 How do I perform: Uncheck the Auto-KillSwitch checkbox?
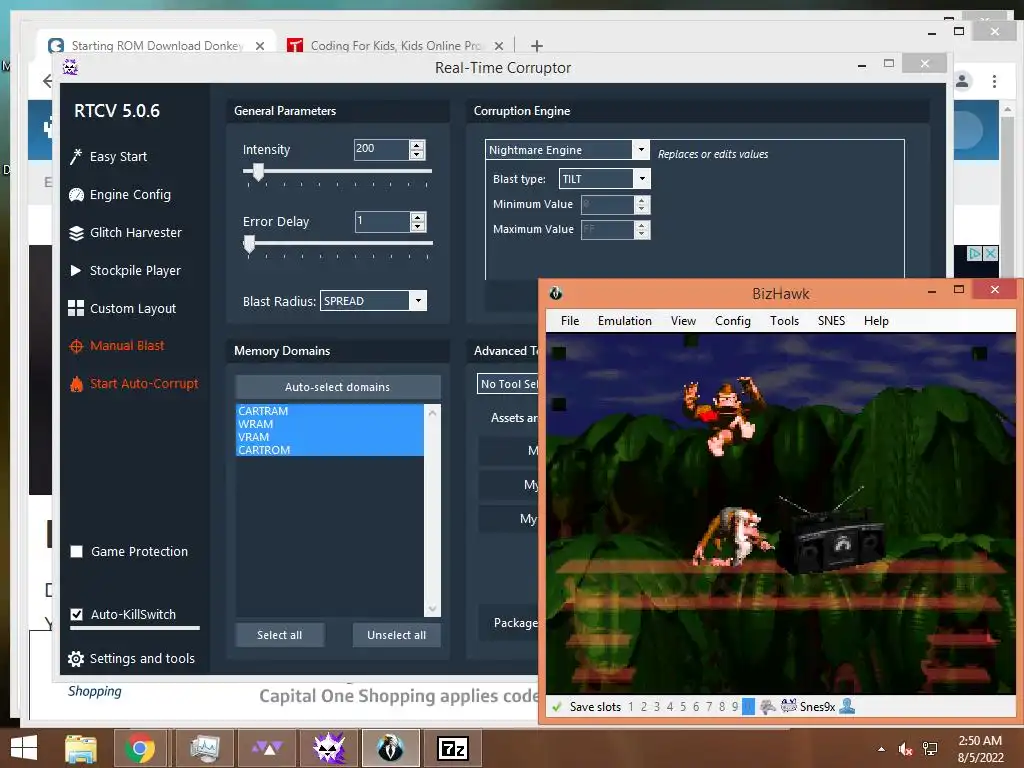(x=76, y=615)
